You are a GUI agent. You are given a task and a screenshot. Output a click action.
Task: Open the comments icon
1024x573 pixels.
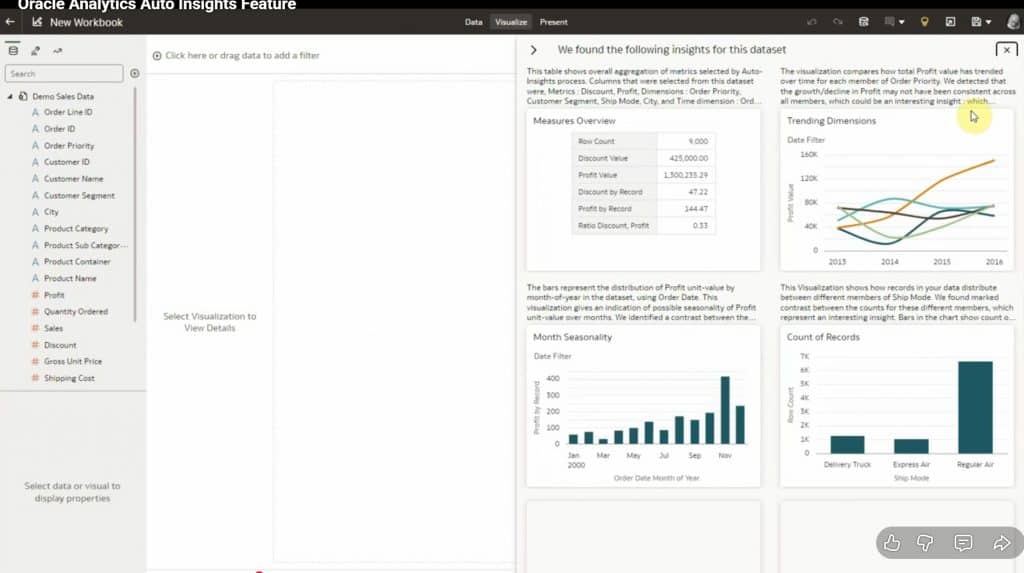pyautogui.click(x=963, y=542)
